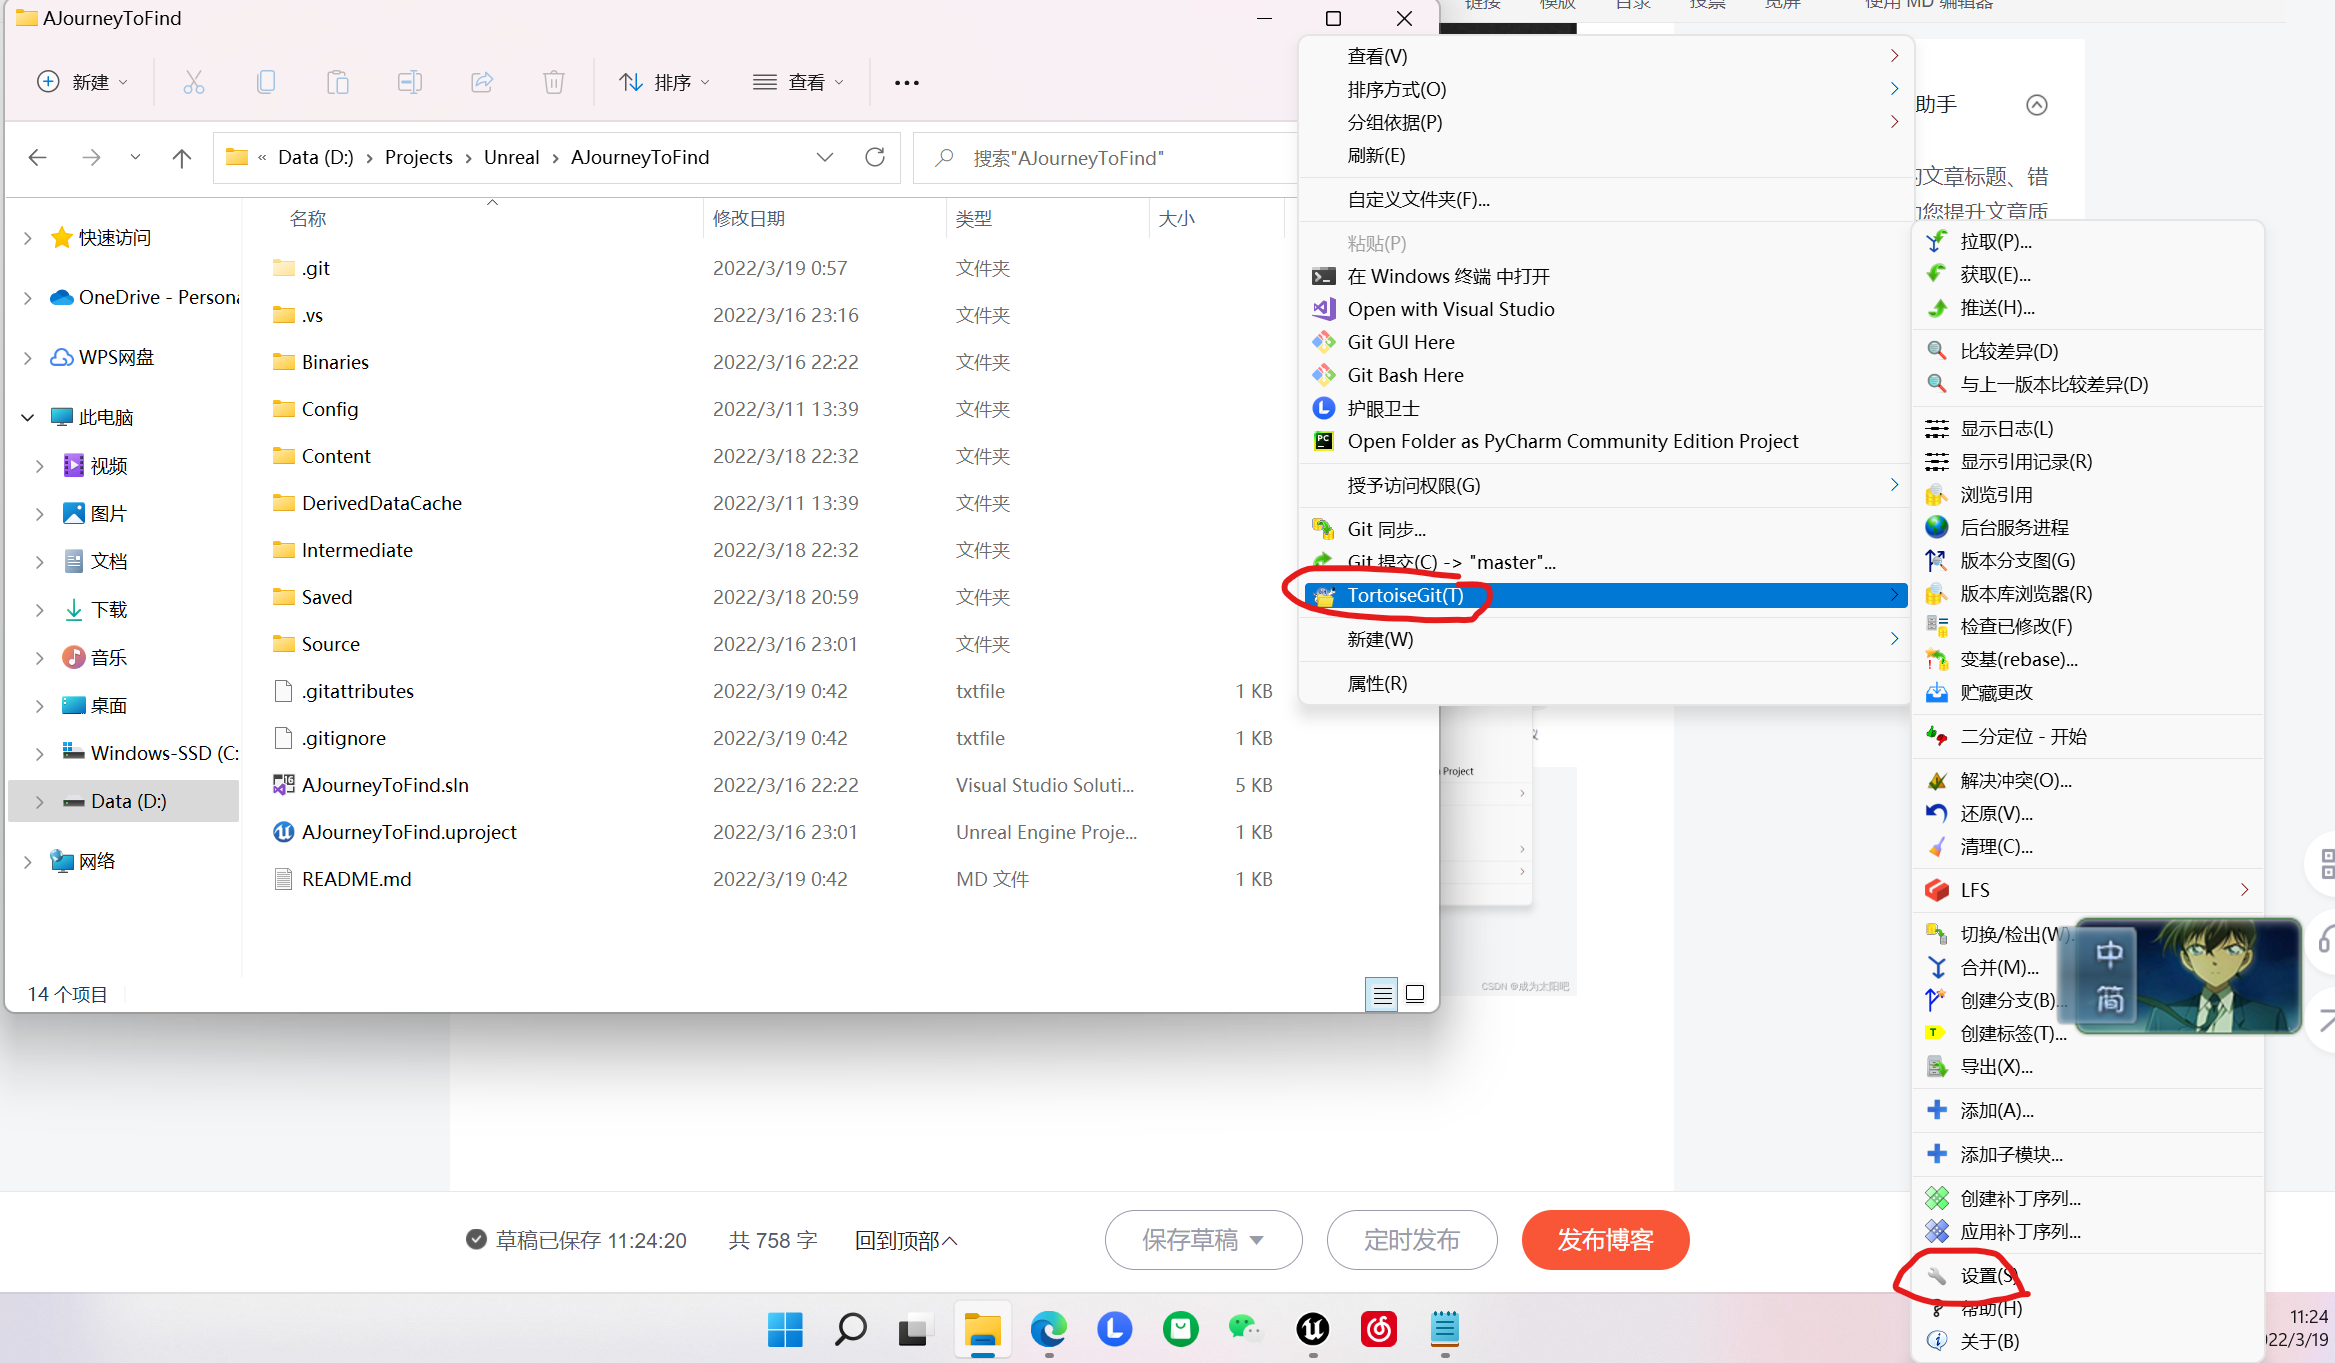Viewport: 2335px width, 1363px height.
Task: Select Git Bash Here
Action: (x=1404, y=374)
